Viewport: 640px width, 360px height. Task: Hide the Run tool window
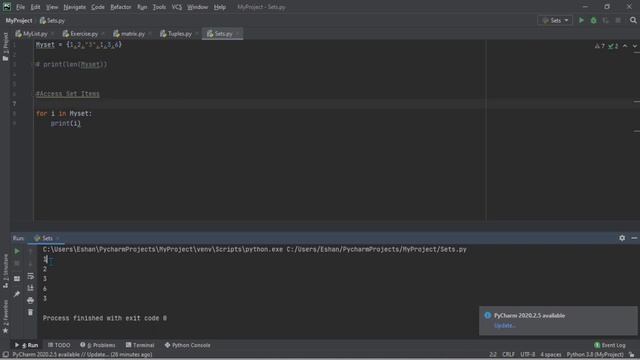point(634,238)
